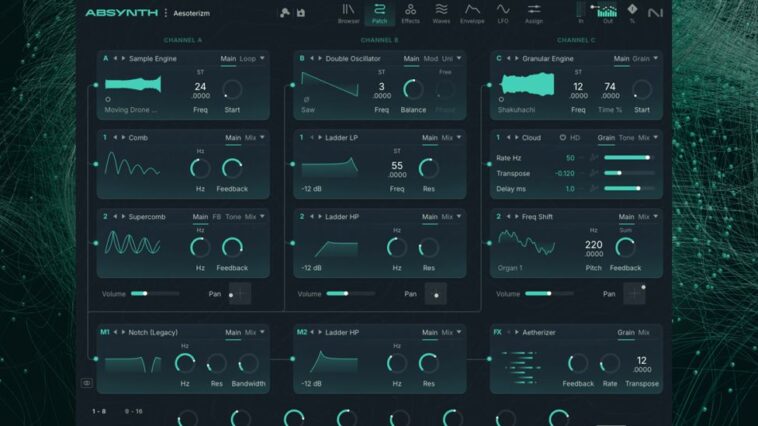758x426 pixels.
Task: Toggle channel A slot 1 Comb on/off
Action: tap(104, 138)
